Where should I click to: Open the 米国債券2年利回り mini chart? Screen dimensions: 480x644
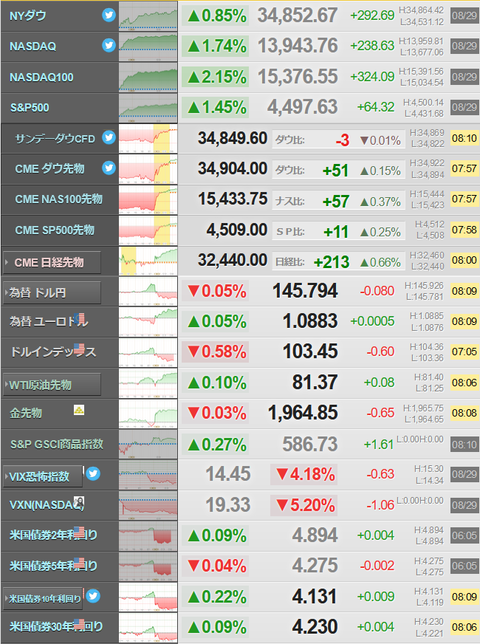click(x=148, y=536)
